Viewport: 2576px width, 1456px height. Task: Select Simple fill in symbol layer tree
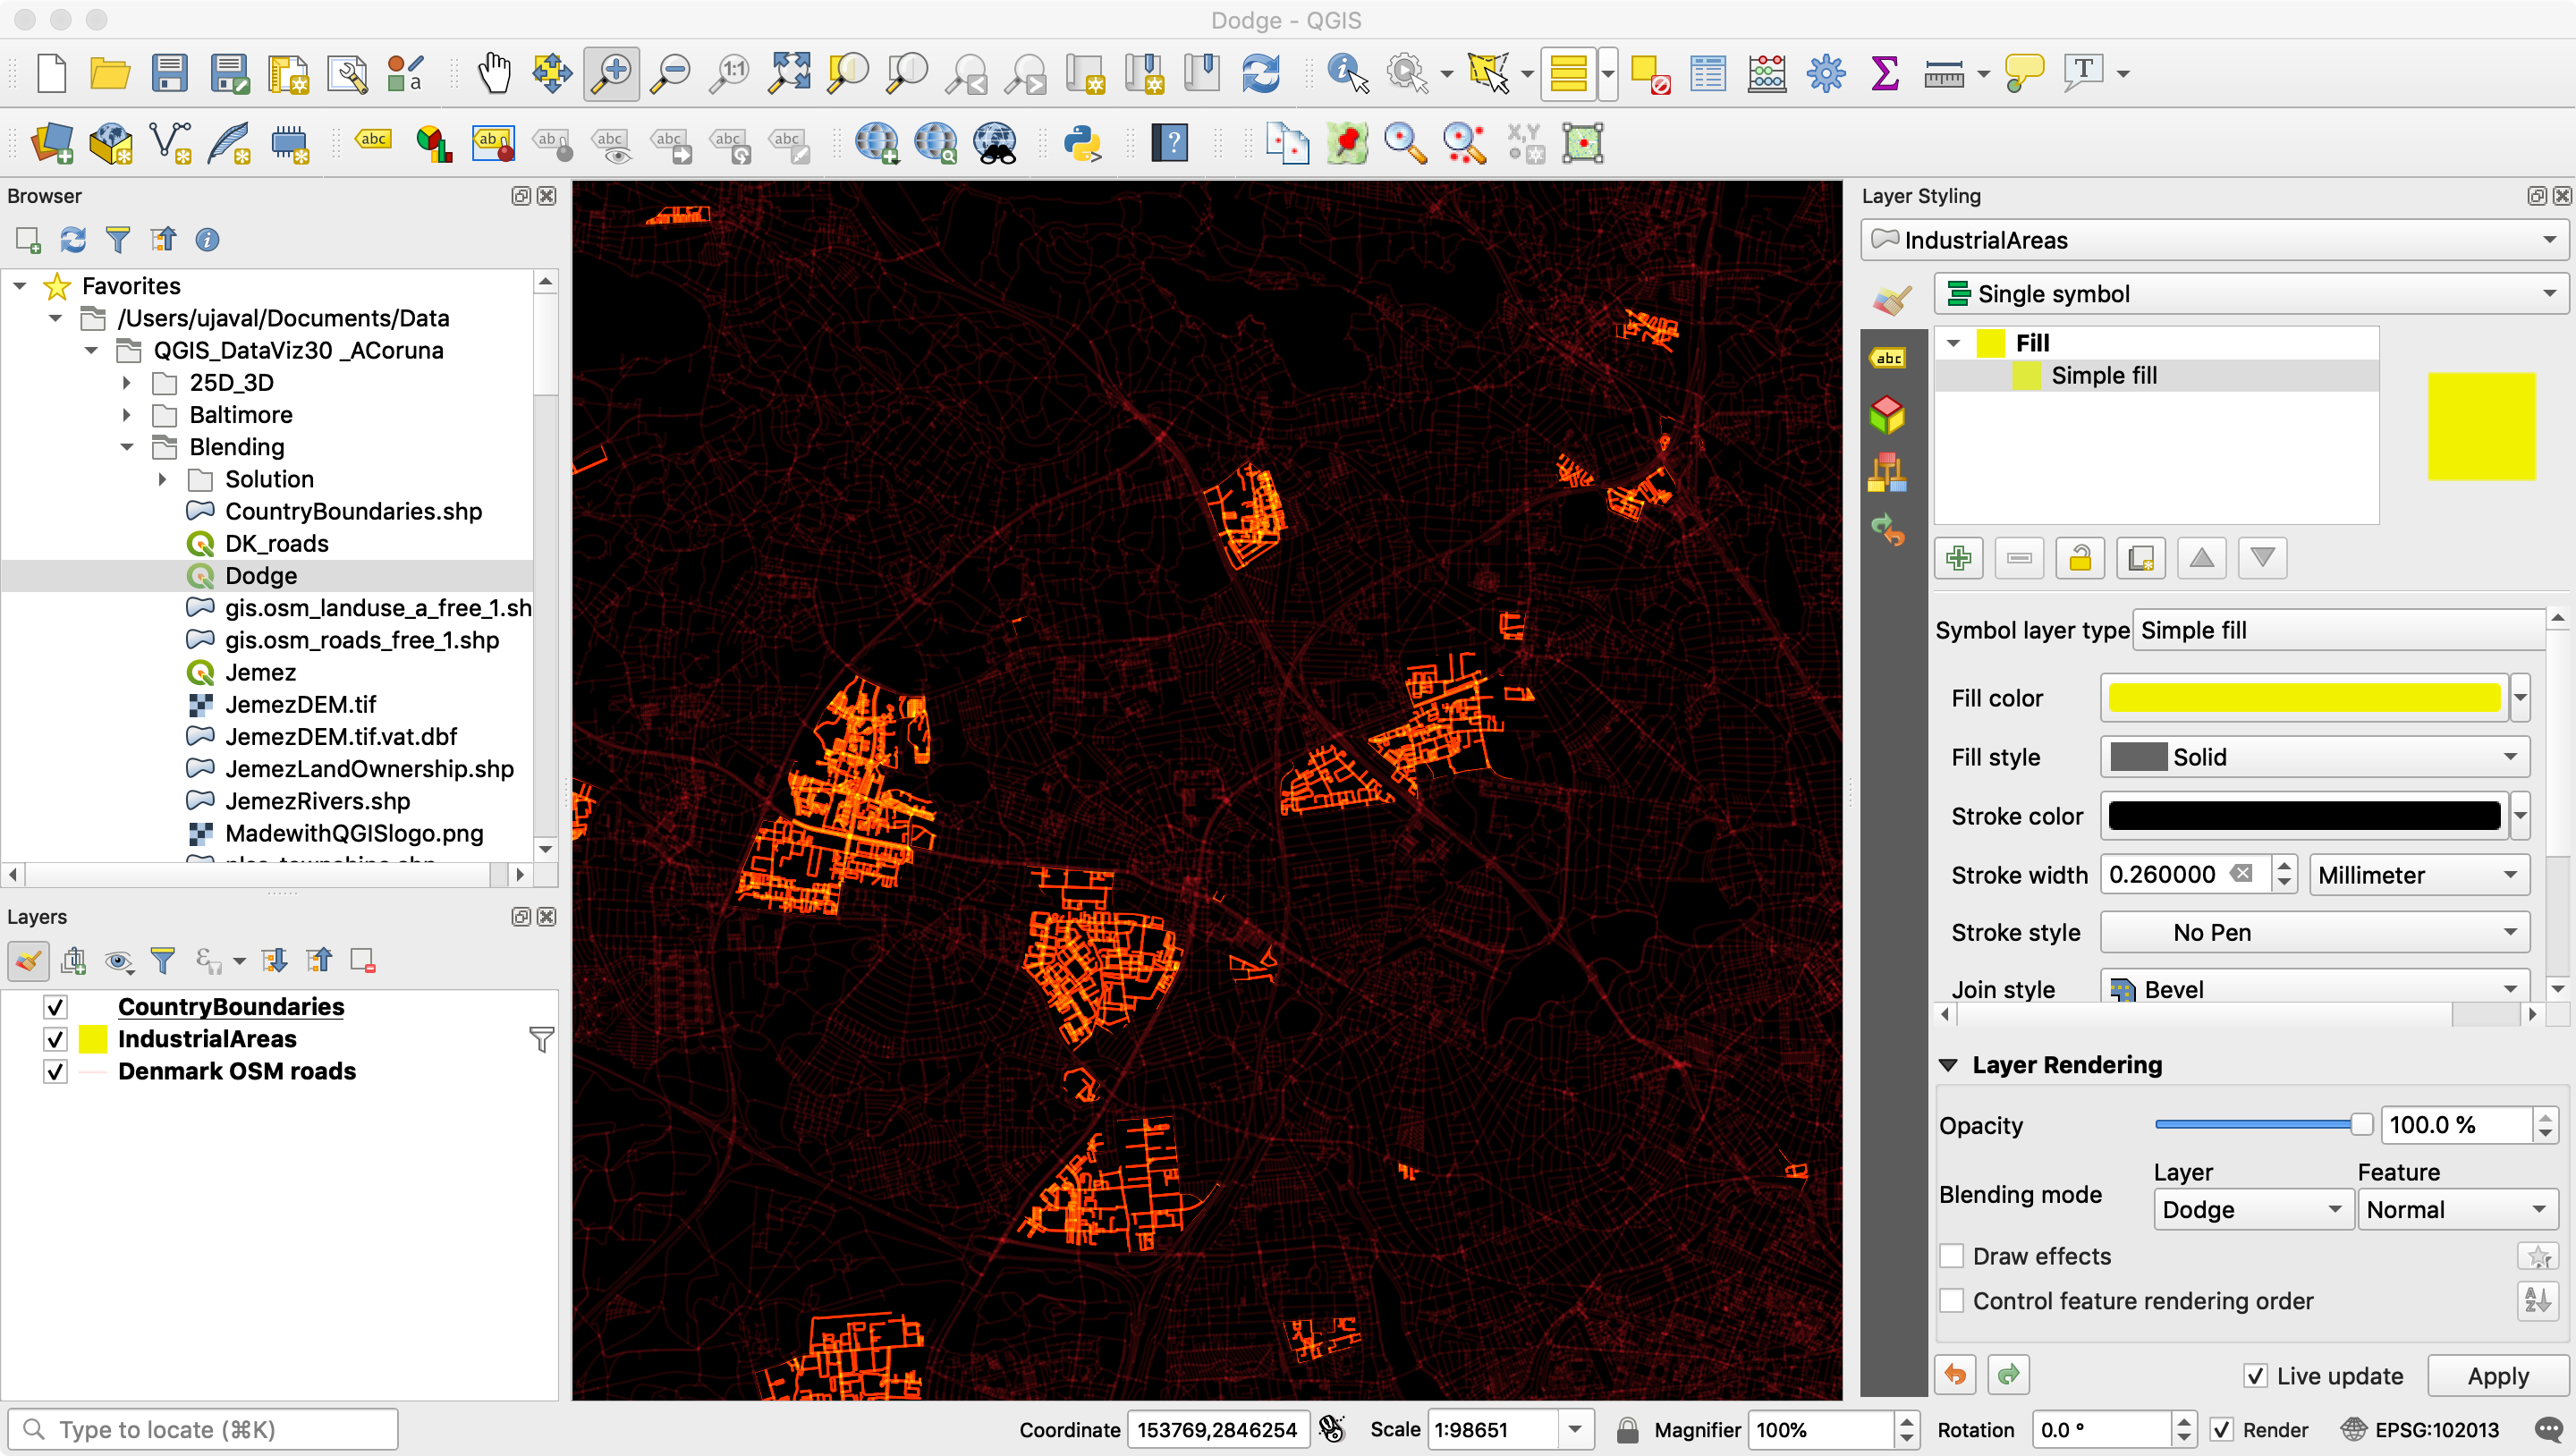point(2104,375)
